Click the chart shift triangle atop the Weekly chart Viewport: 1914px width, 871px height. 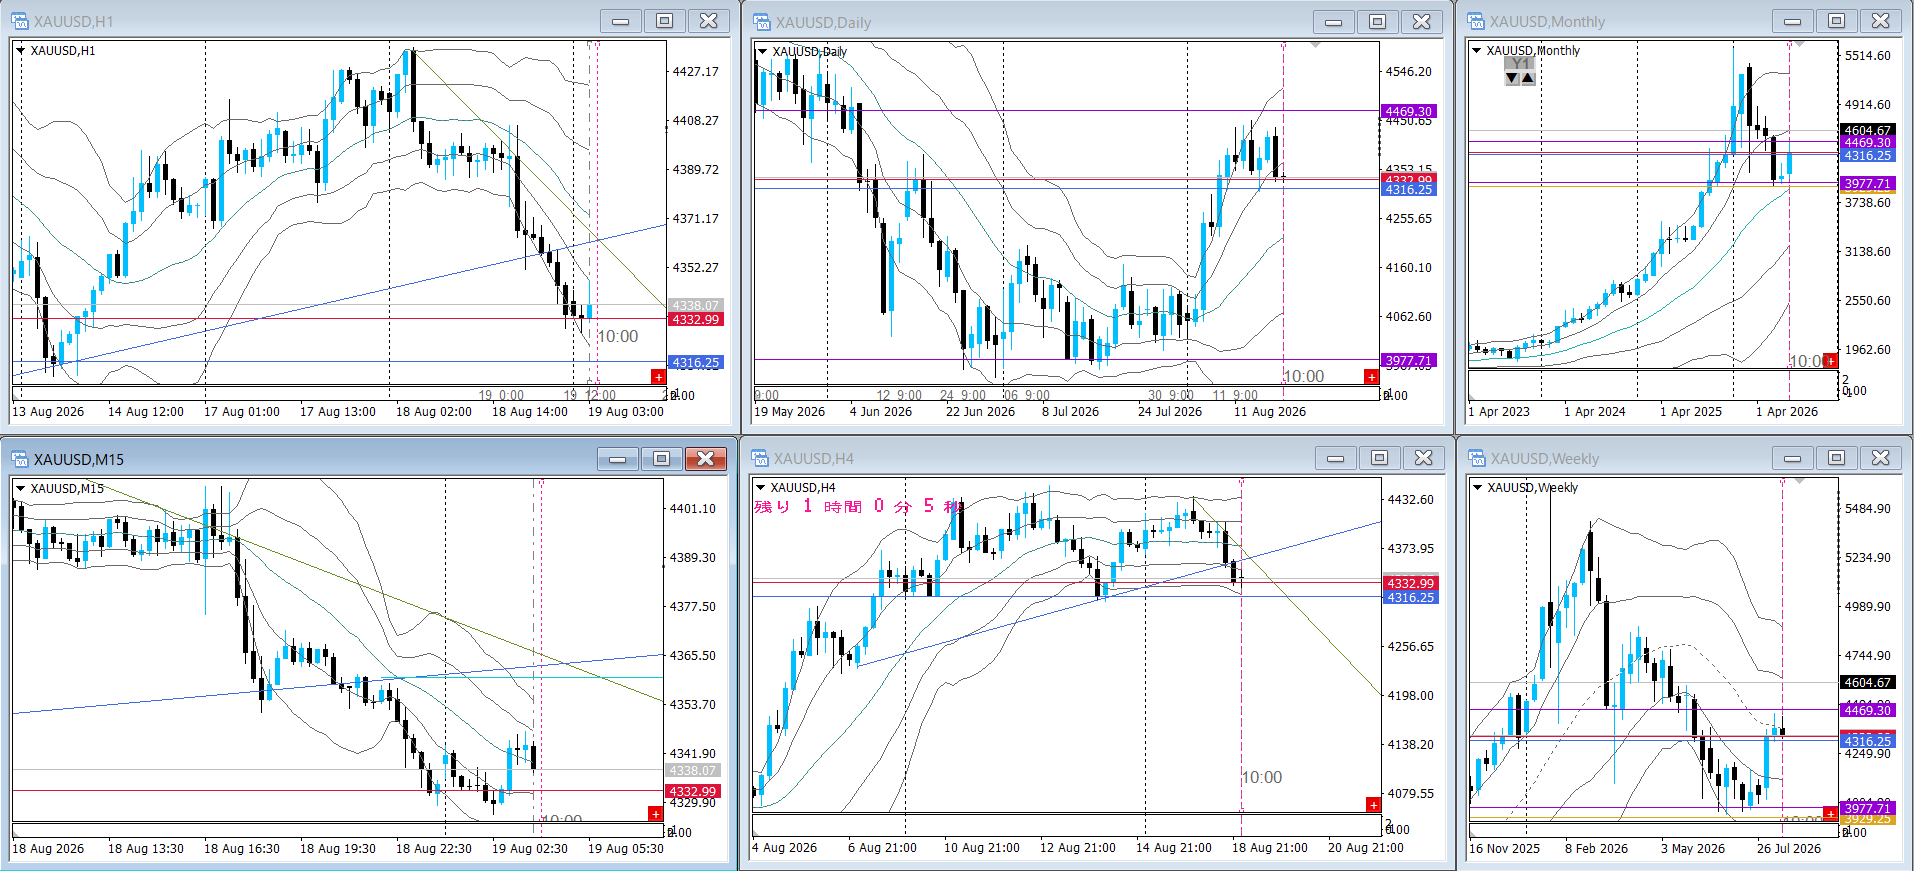click(1799, 482)
